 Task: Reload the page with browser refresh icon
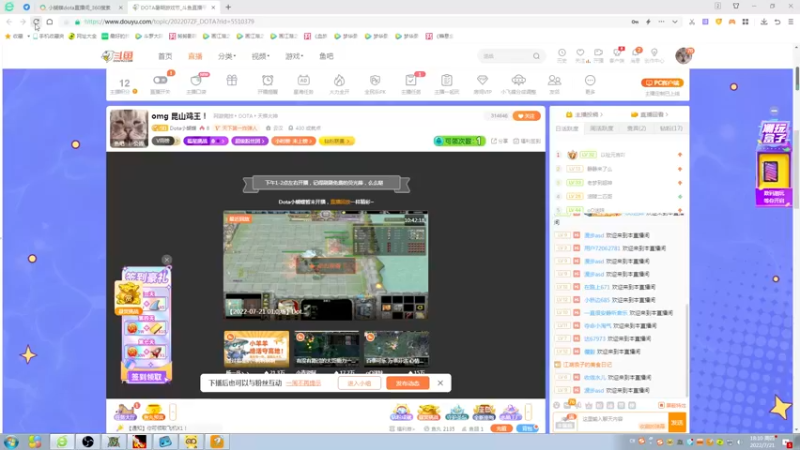click(36, 22)
